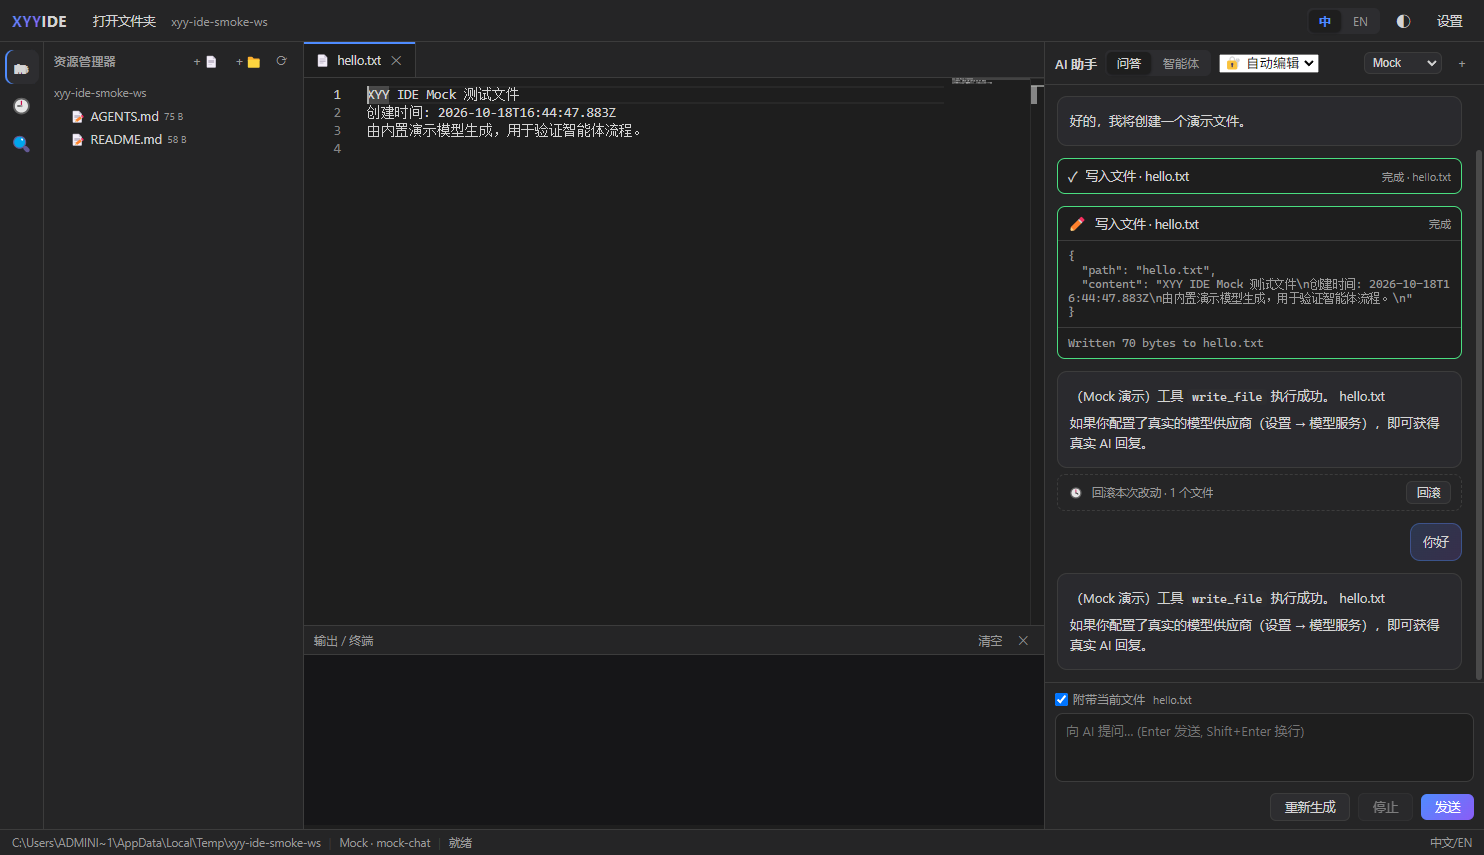The height and width of the screenshot is (855, 1484).
Task: Click the 停止 button
Action: pyautogui.click(x=1385, y=807)
